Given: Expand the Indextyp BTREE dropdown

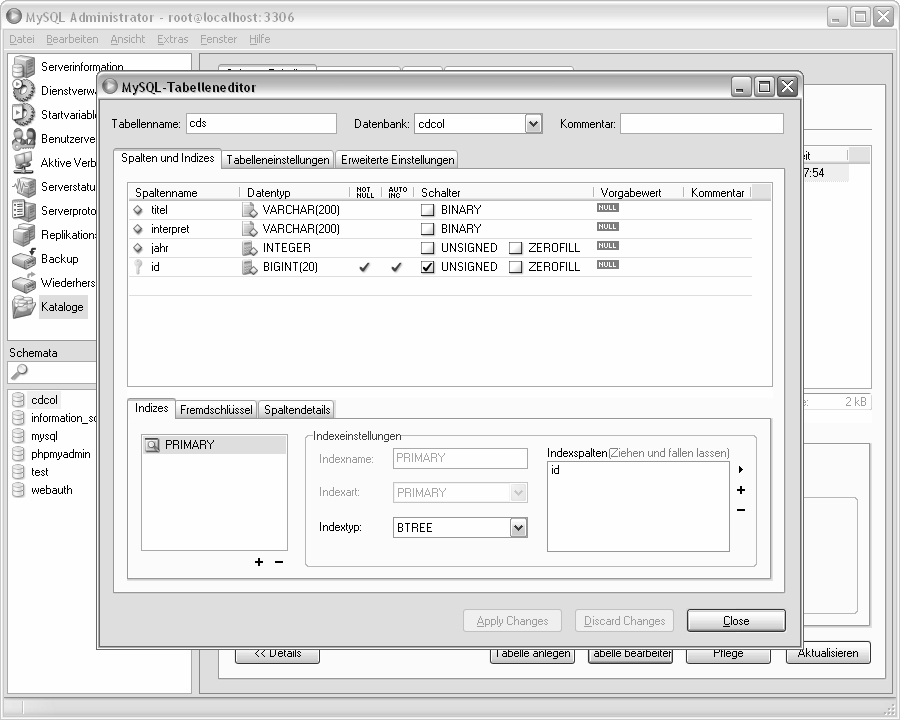Looking at the screenshot, I should (518, 527).
